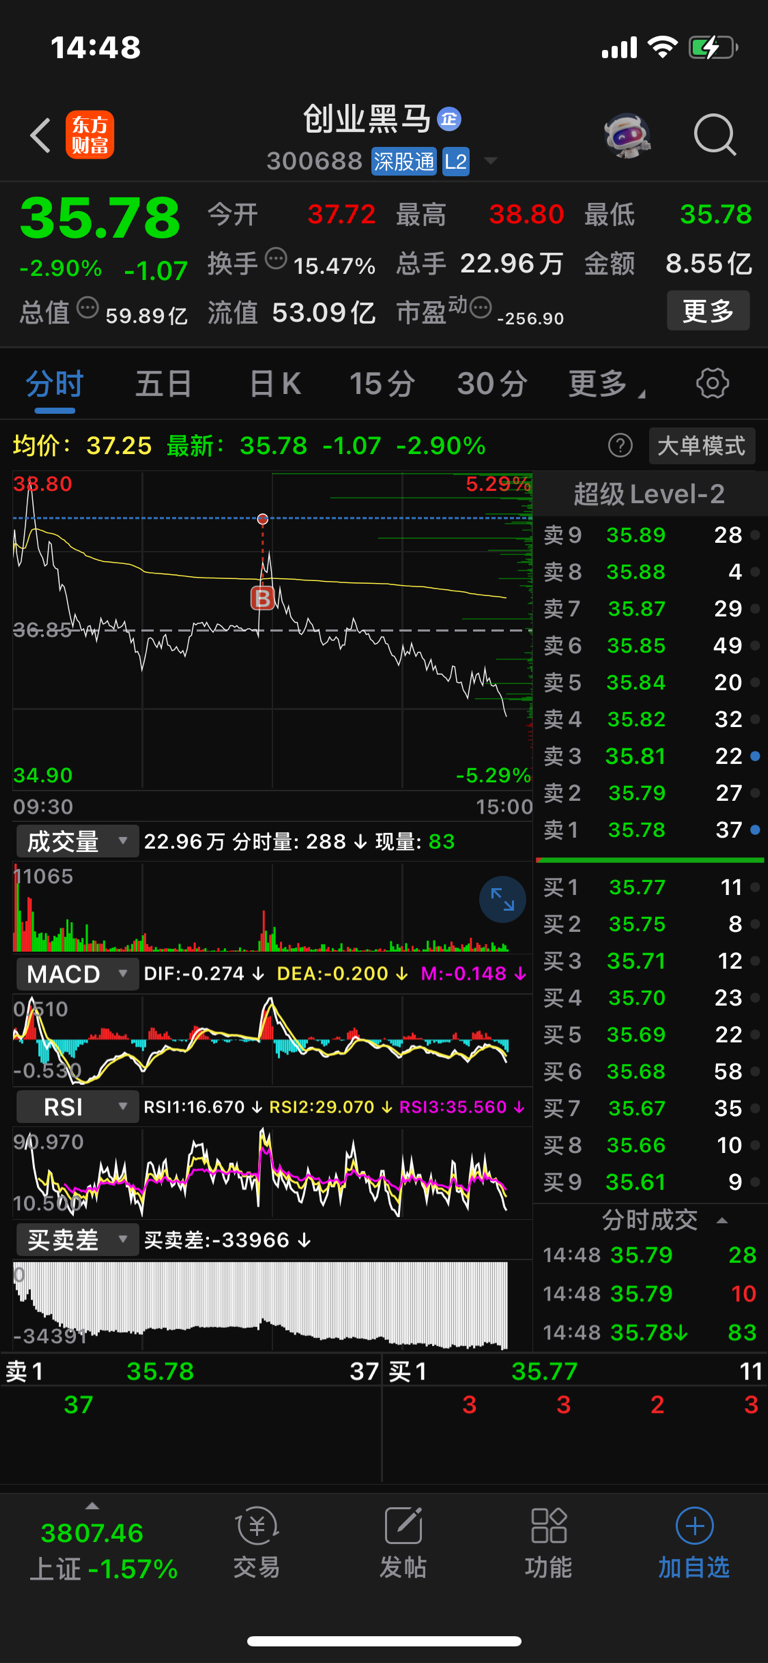Image resolution: width=768 pixels, height=1663 pixels.
Task: Toggle 大单模式 button
Action: [701, 446]
